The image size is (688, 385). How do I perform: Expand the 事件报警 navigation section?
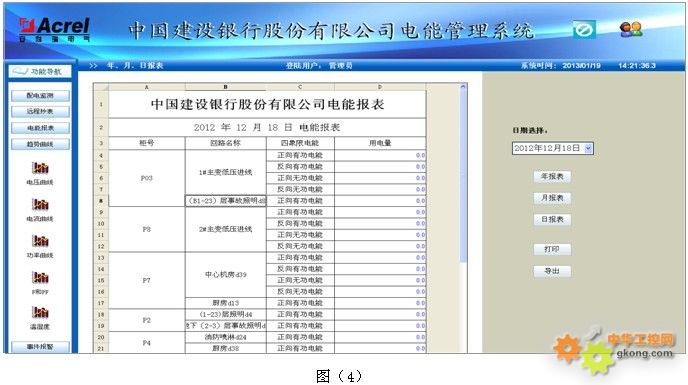tap(40, 347)
